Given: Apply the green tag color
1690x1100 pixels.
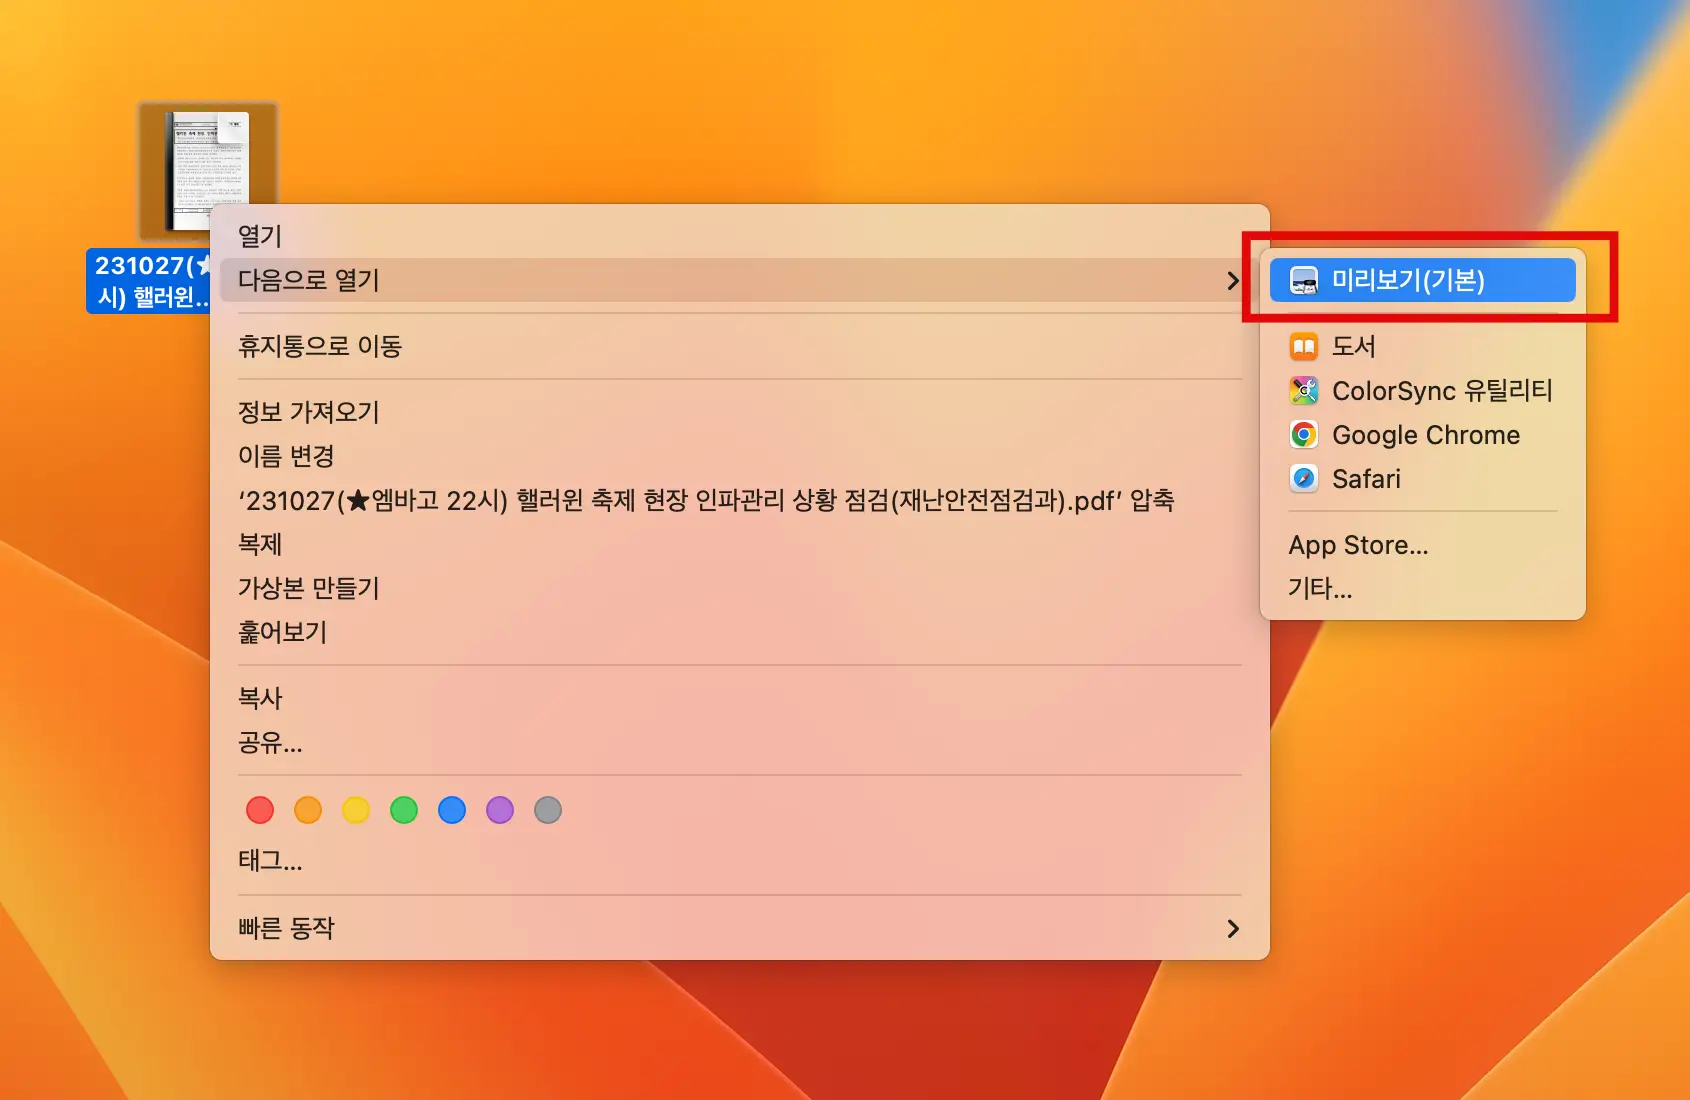Looking at the screenshot, I should [404, 810].
